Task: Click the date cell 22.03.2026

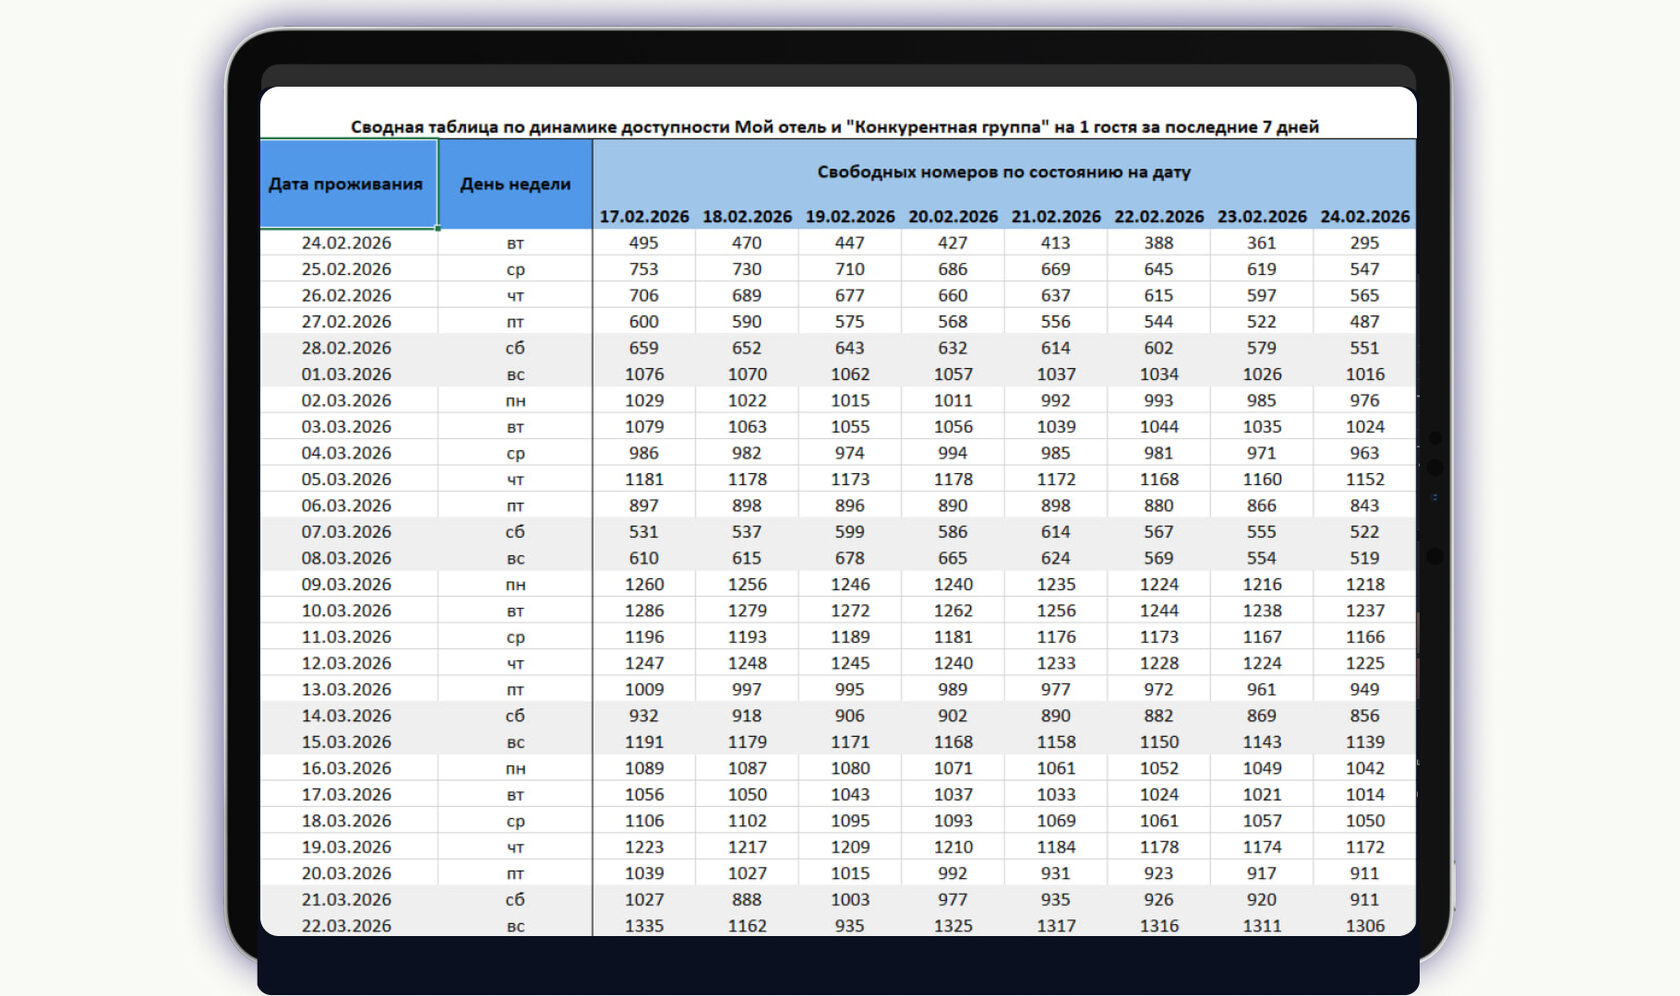Action: (x=347, y=926)
